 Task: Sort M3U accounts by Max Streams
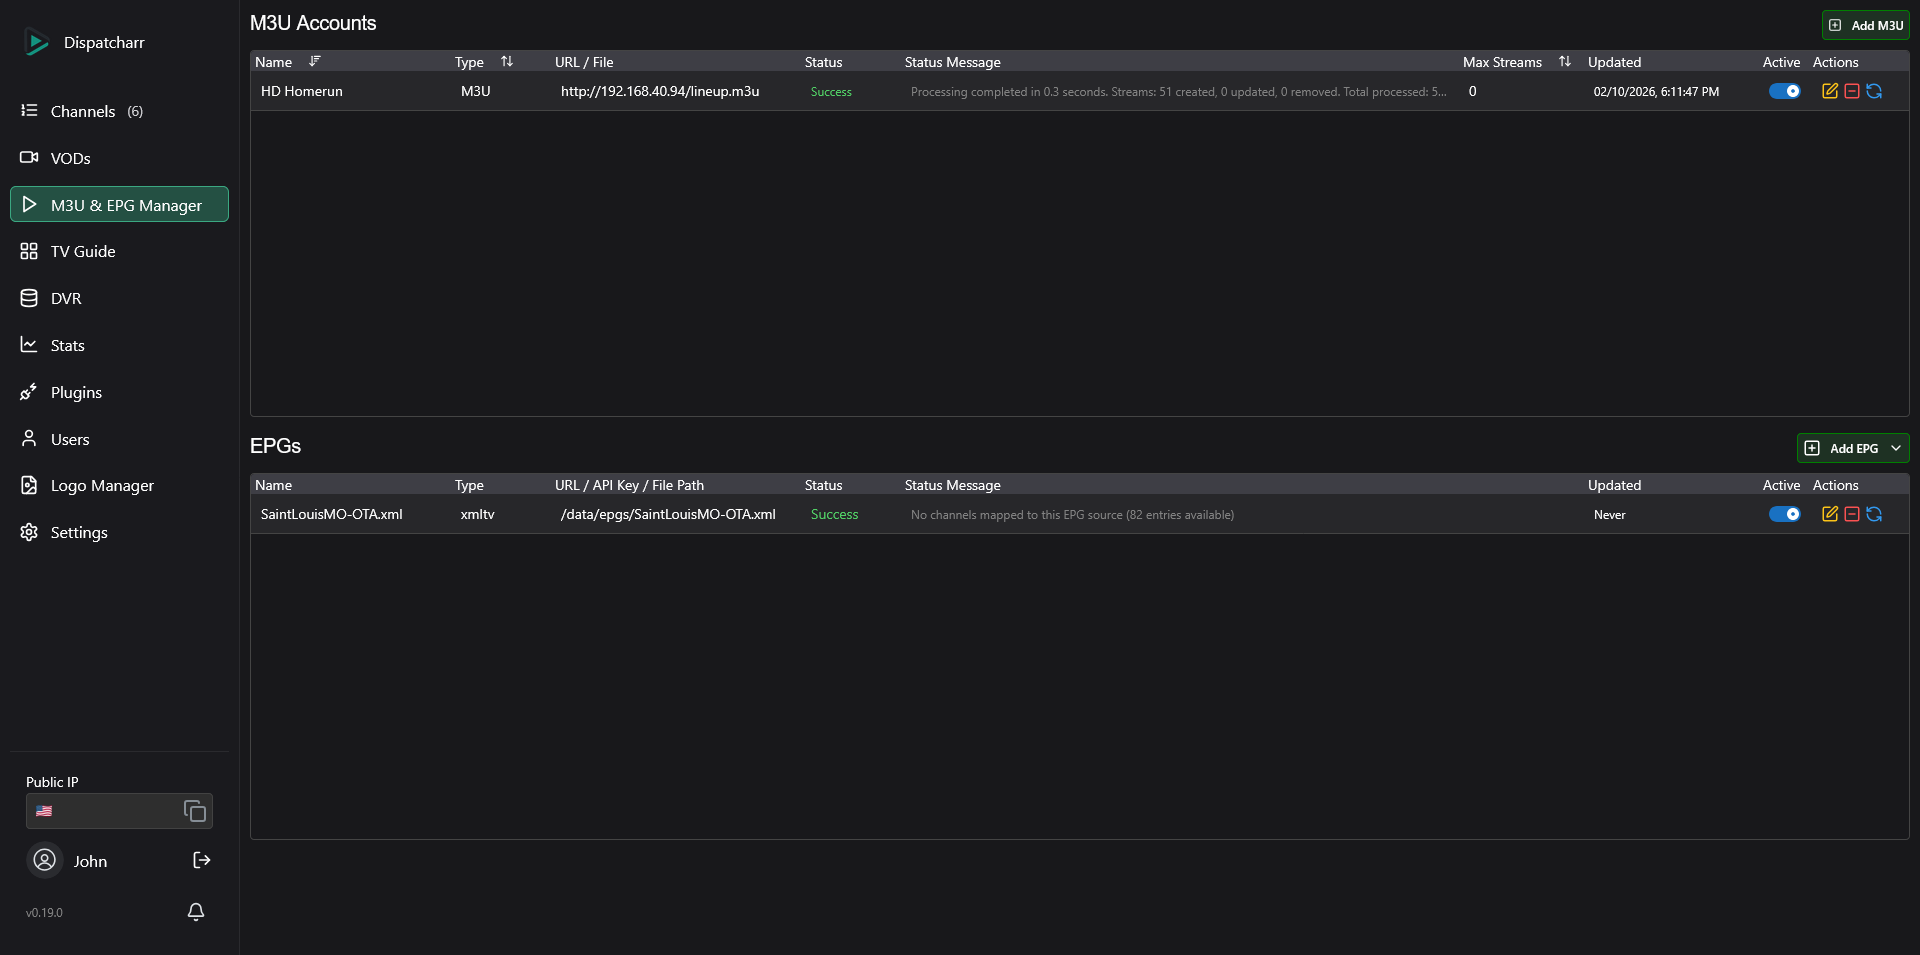coord(1565,62)
